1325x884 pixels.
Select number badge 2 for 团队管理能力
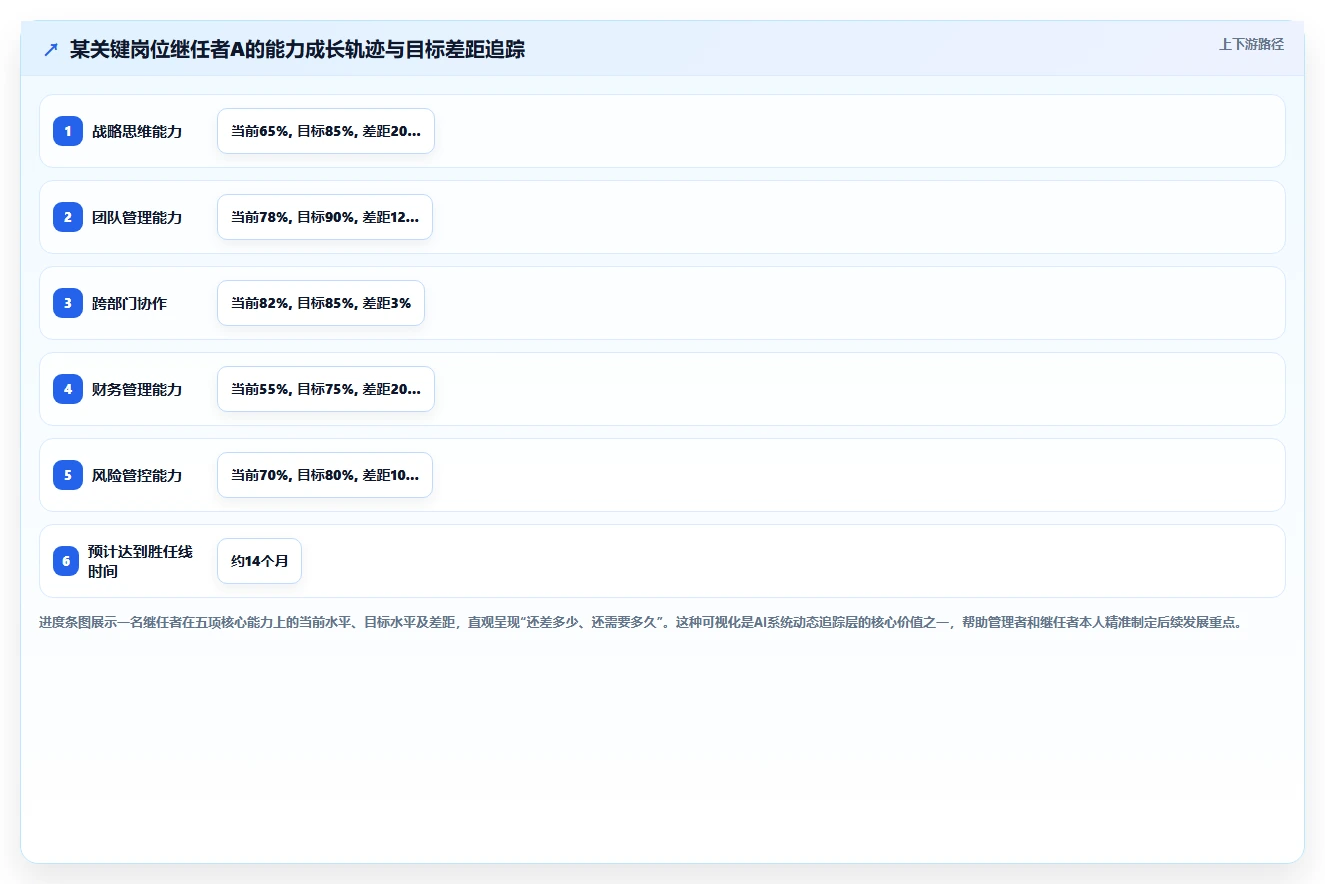tap(68, 217)
